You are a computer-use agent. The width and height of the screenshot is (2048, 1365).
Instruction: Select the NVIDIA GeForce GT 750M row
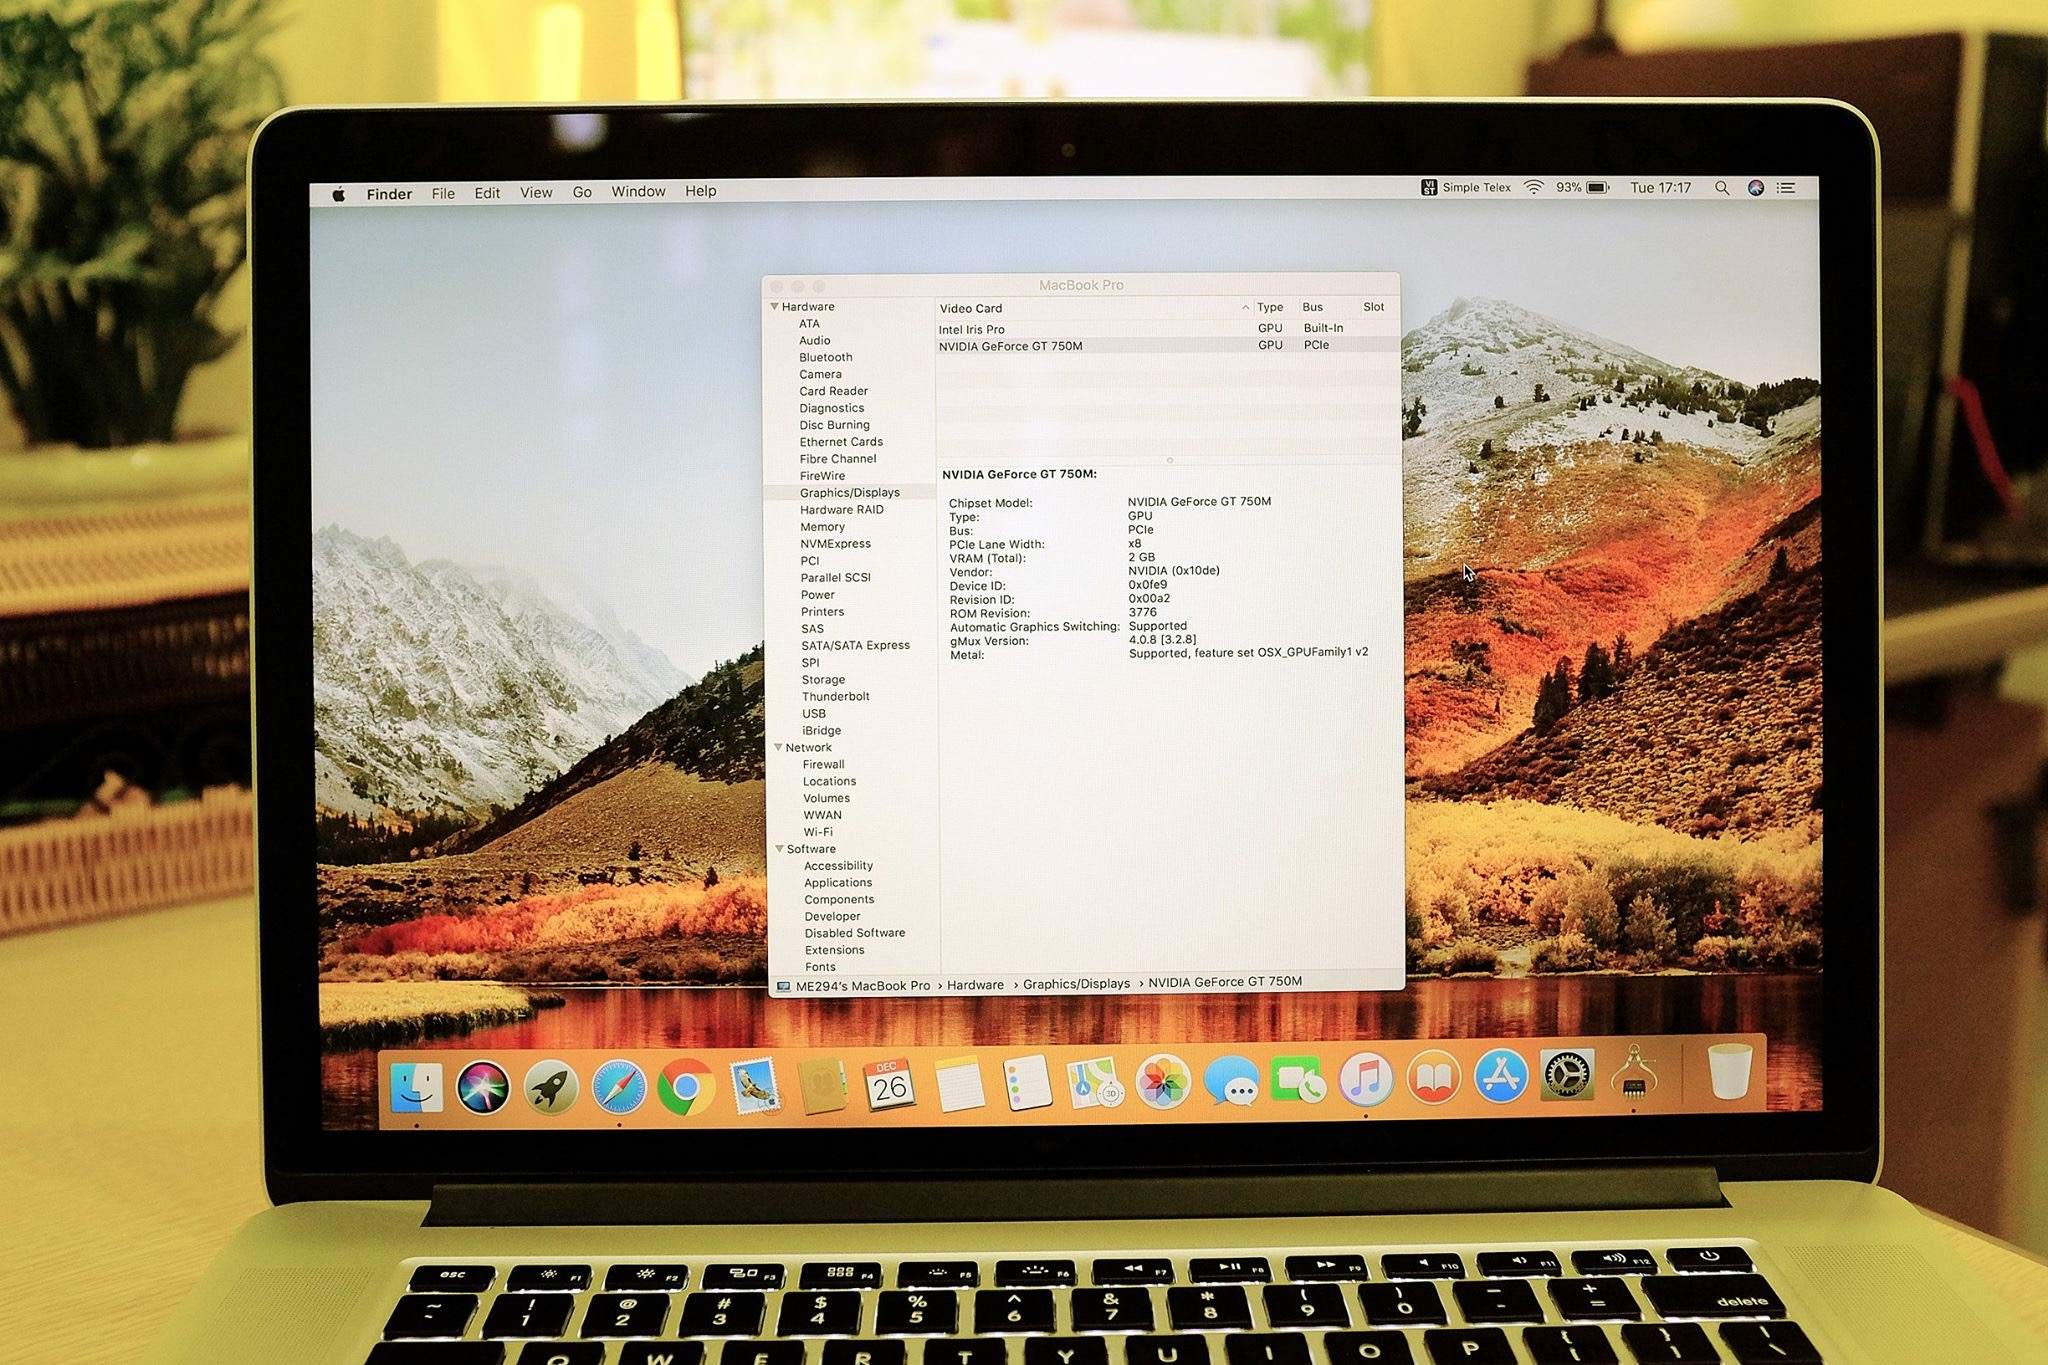1167,345
